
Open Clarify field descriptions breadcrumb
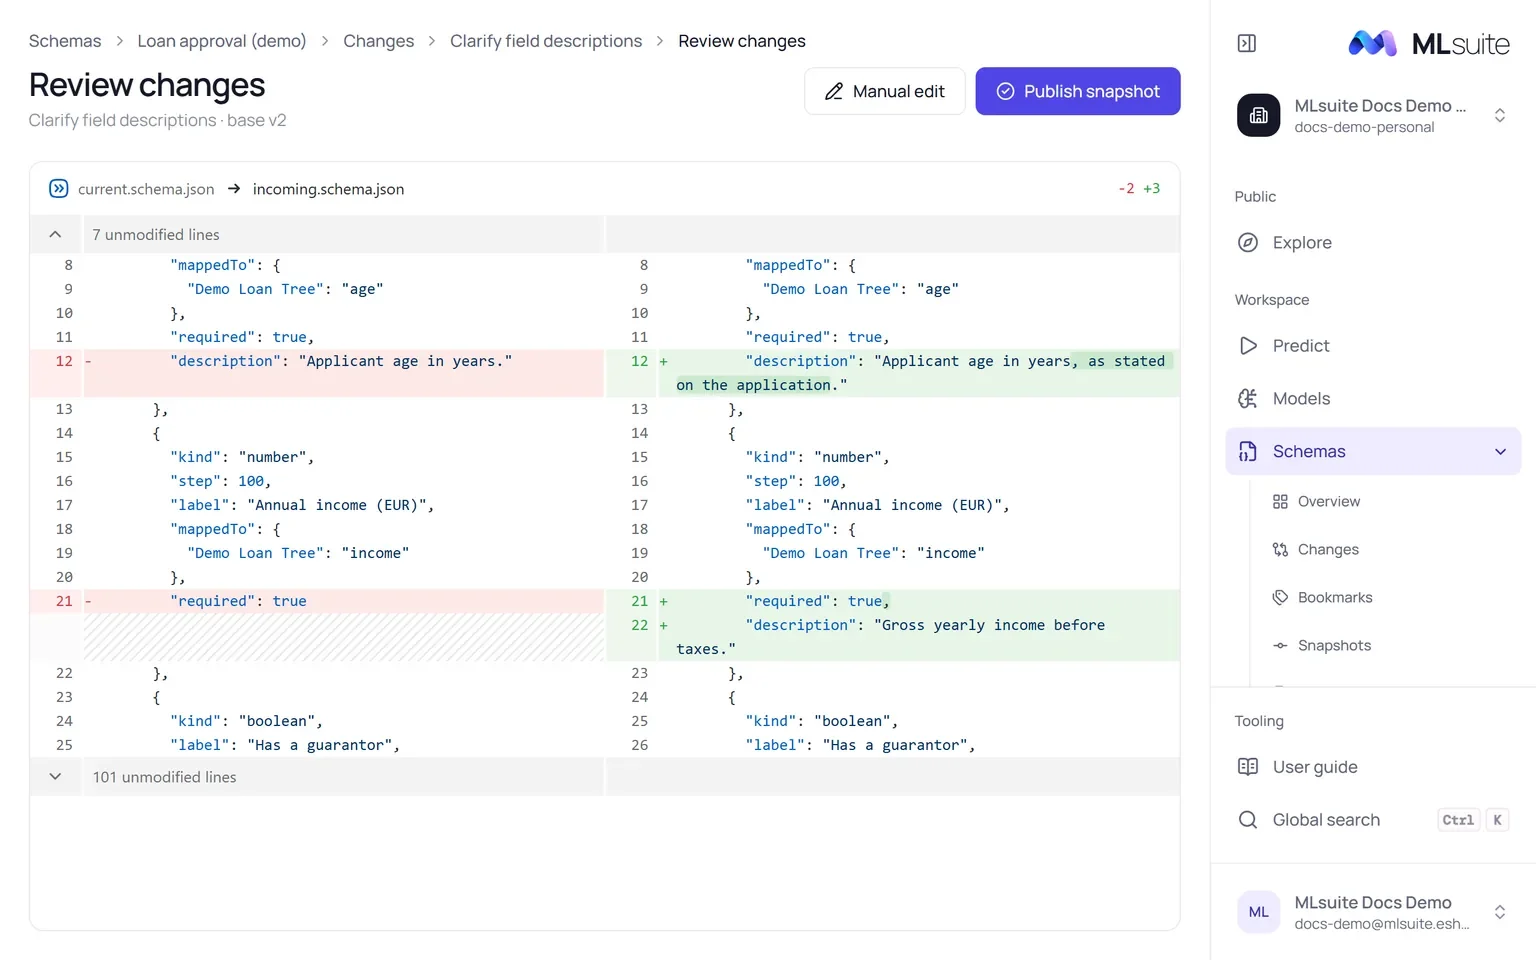click(x=546, y=41)
